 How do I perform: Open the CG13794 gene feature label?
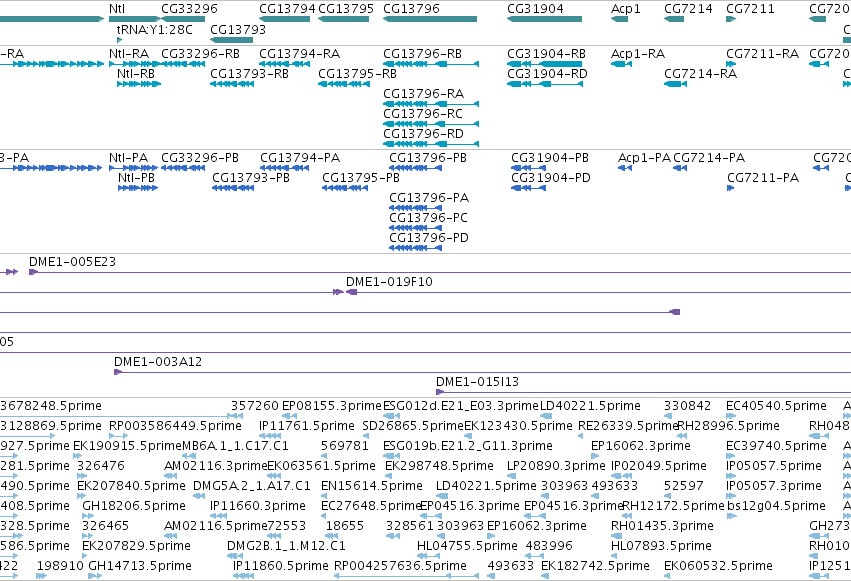pyautogui.click(x=287, y=9)
